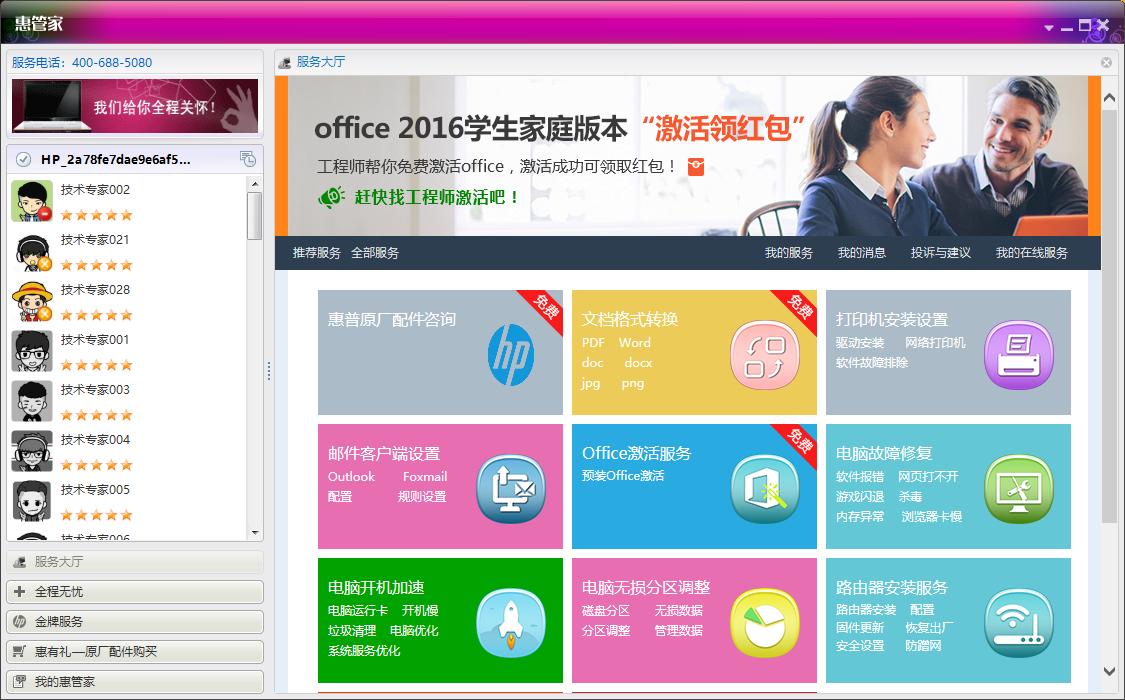The image size is (1125, 700).
Task: Open the 打印机安装设置 tile title
Action: point(892,320)
